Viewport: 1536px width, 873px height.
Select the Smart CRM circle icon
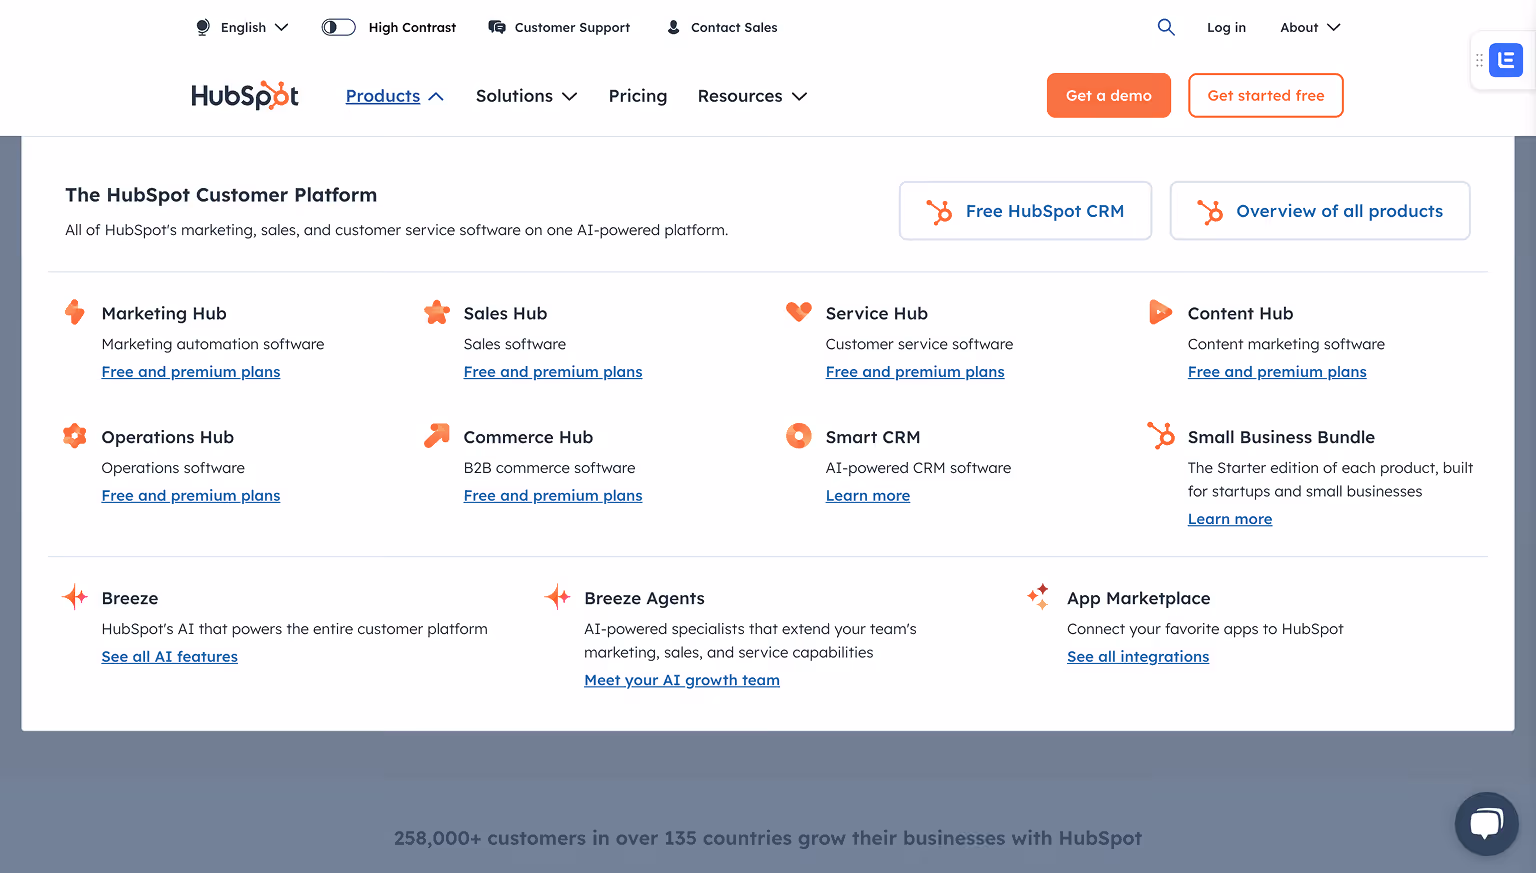(799, 436)
